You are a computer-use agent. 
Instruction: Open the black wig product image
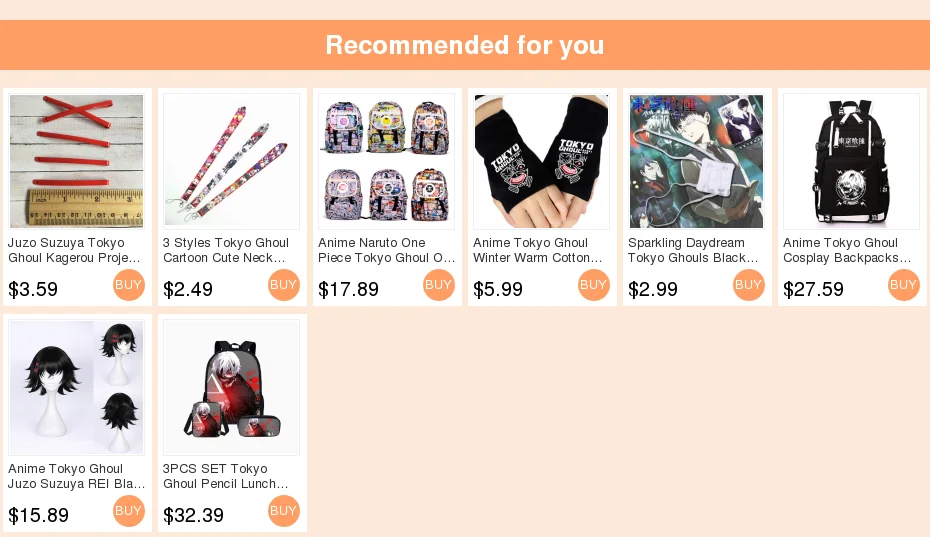(x=77, y=387)
